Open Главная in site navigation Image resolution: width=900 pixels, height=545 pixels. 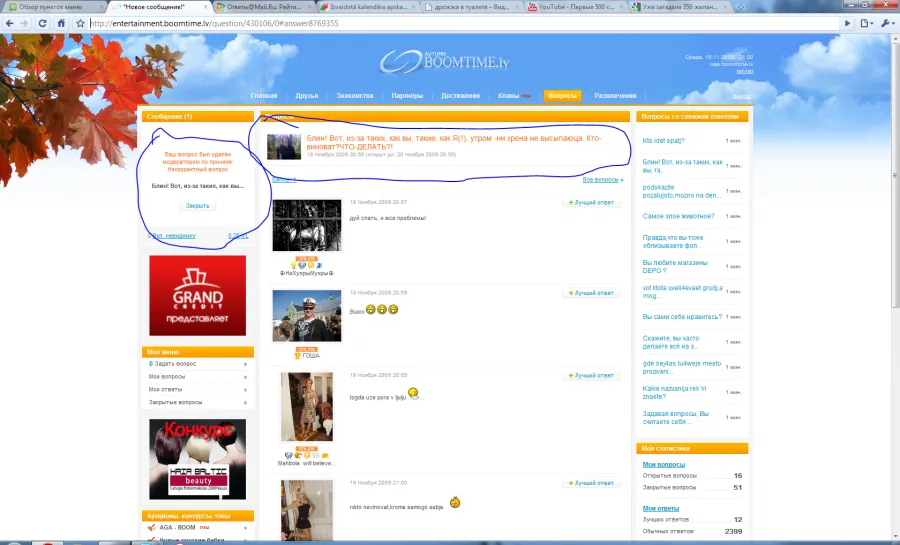[263, 96]
